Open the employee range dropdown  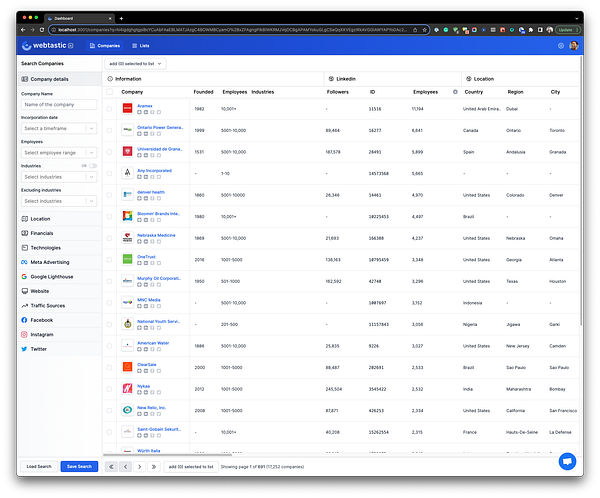[x=59, y=153]
